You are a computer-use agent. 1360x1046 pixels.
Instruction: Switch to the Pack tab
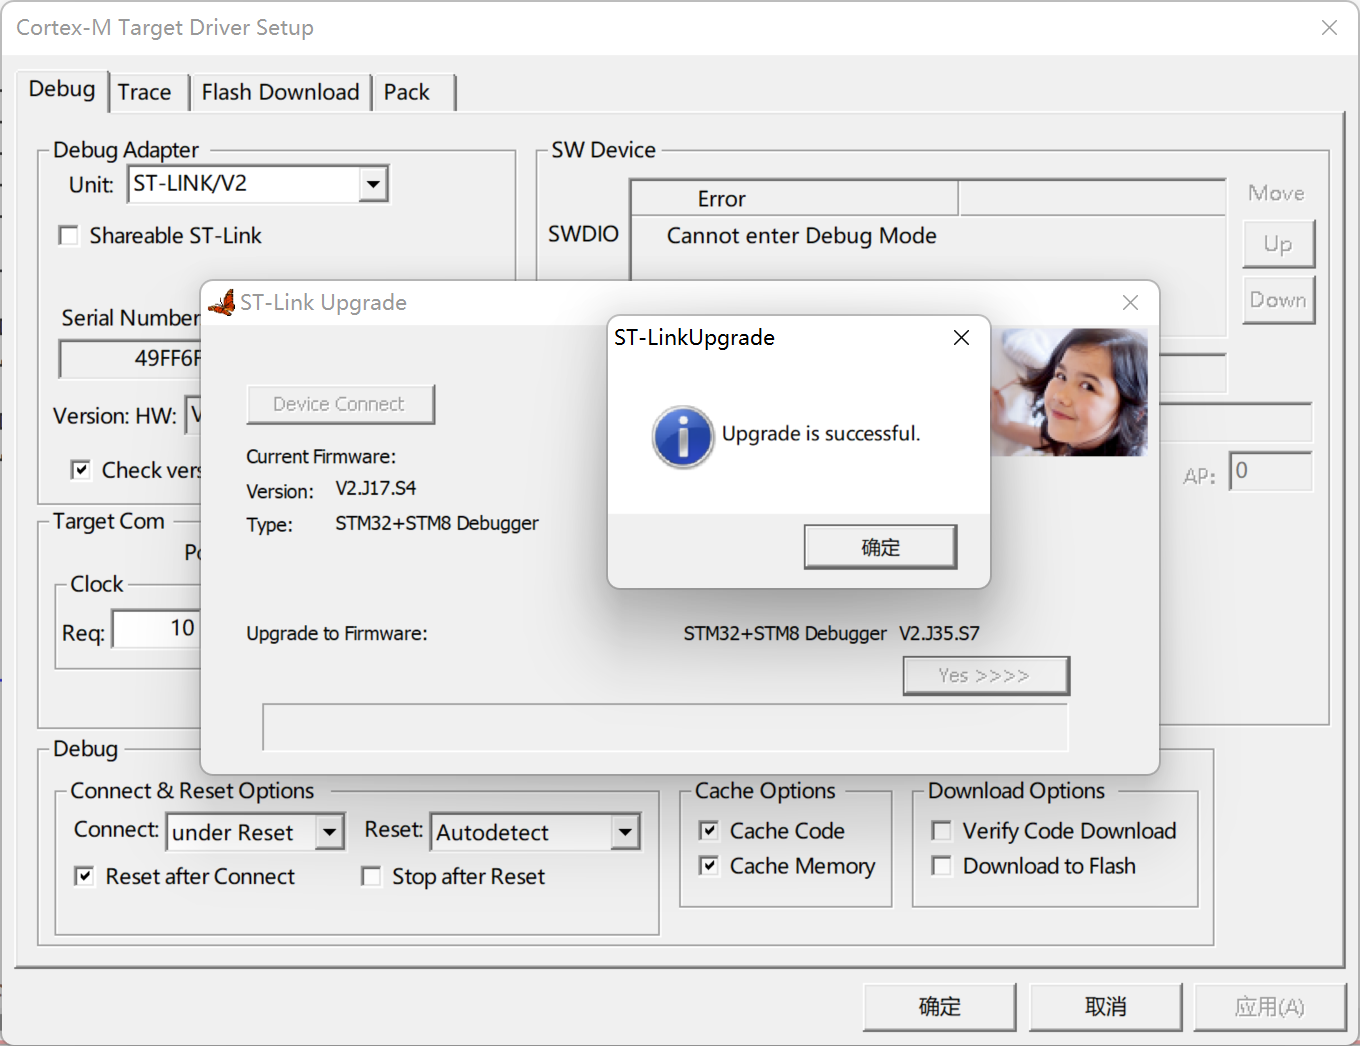[406, 92]
